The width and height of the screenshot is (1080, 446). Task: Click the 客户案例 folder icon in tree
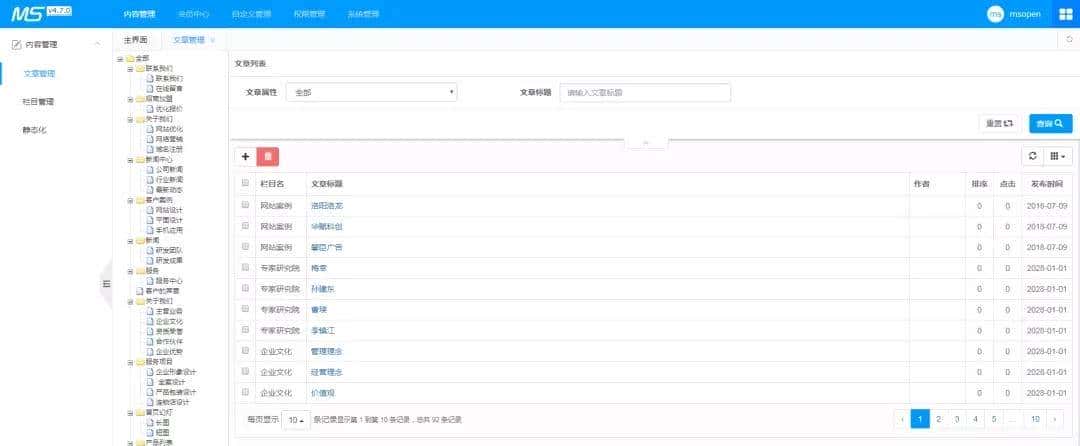(x=140, y=200)
